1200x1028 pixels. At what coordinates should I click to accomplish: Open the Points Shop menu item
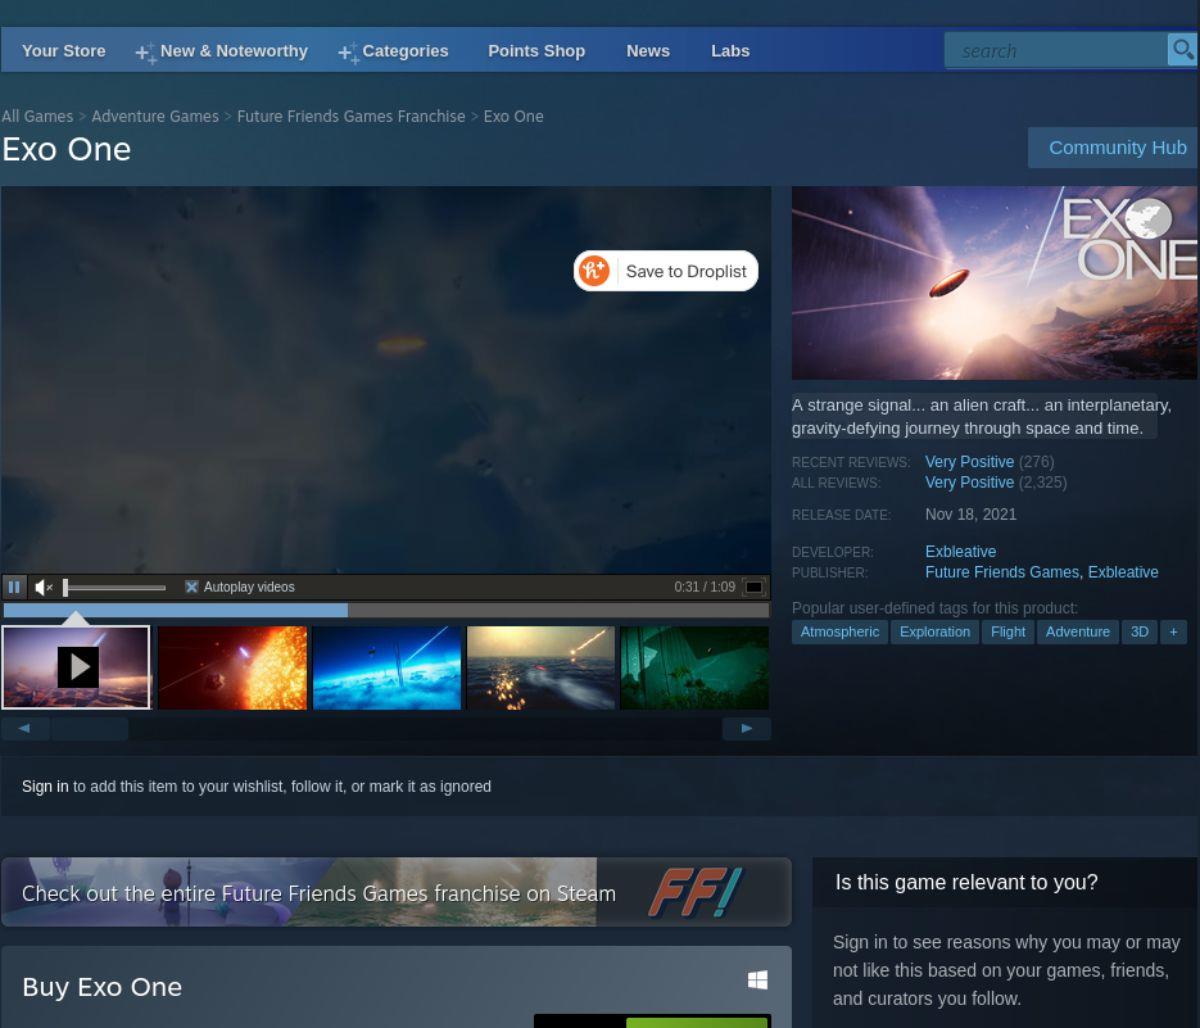(x=536, y=50)
